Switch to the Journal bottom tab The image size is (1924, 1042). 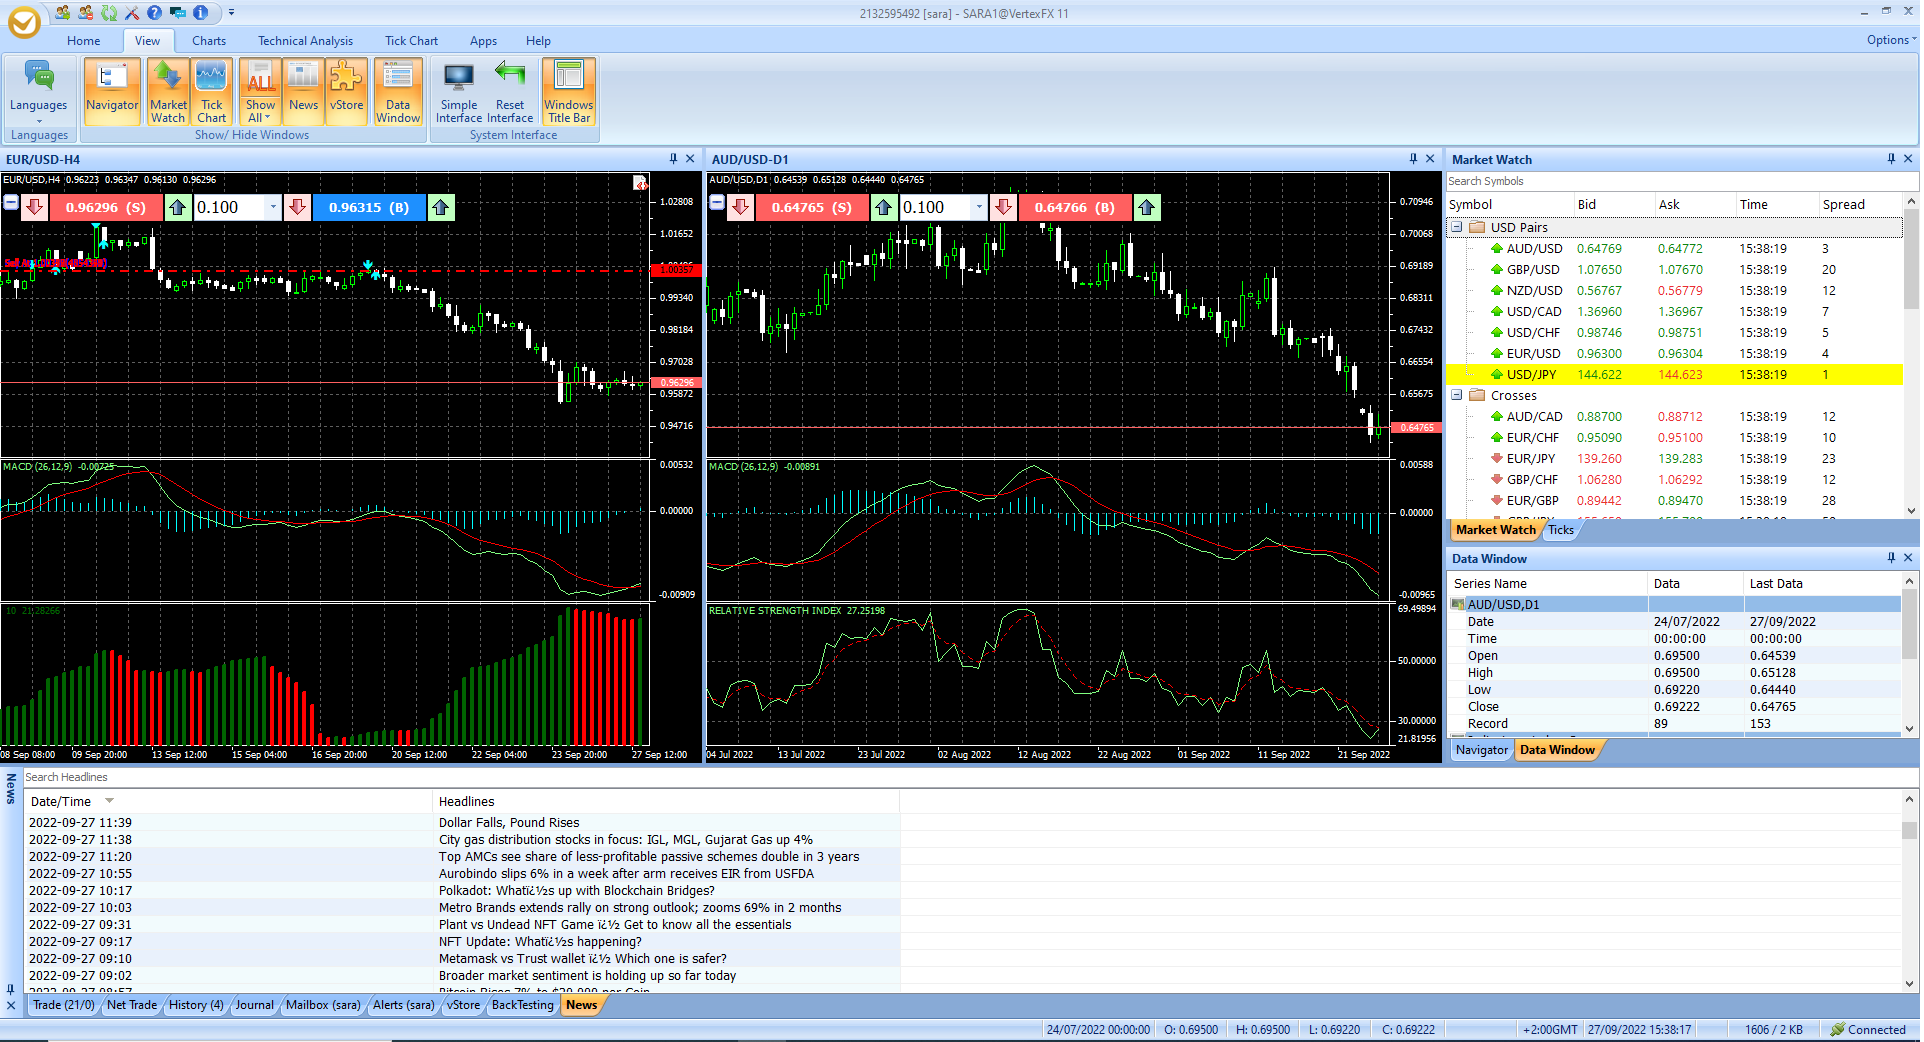(x=254, y=1005)
